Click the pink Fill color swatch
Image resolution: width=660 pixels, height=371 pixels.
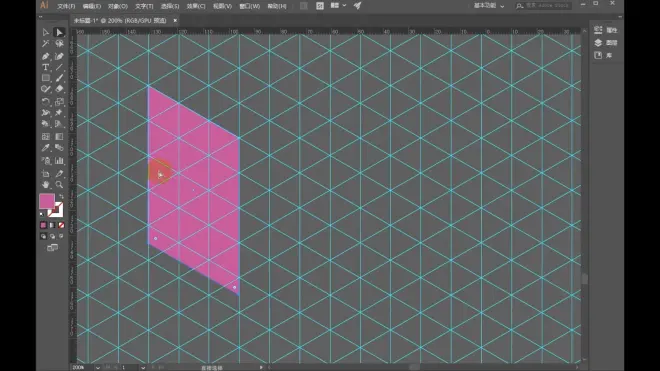[46, 201]
